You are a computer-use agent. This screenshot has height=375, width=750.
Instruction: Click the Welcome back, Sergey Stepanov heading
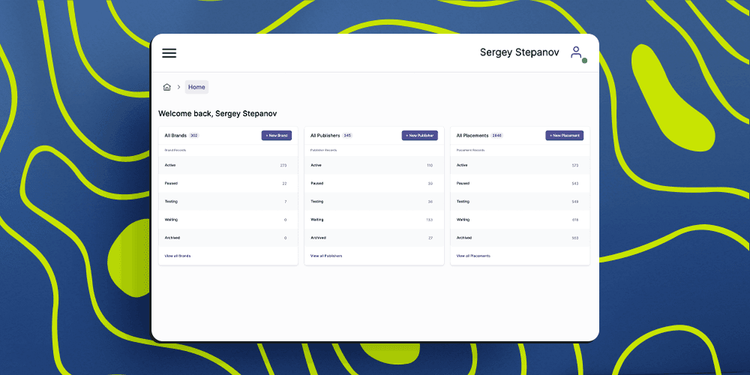(x=218, y=114)
